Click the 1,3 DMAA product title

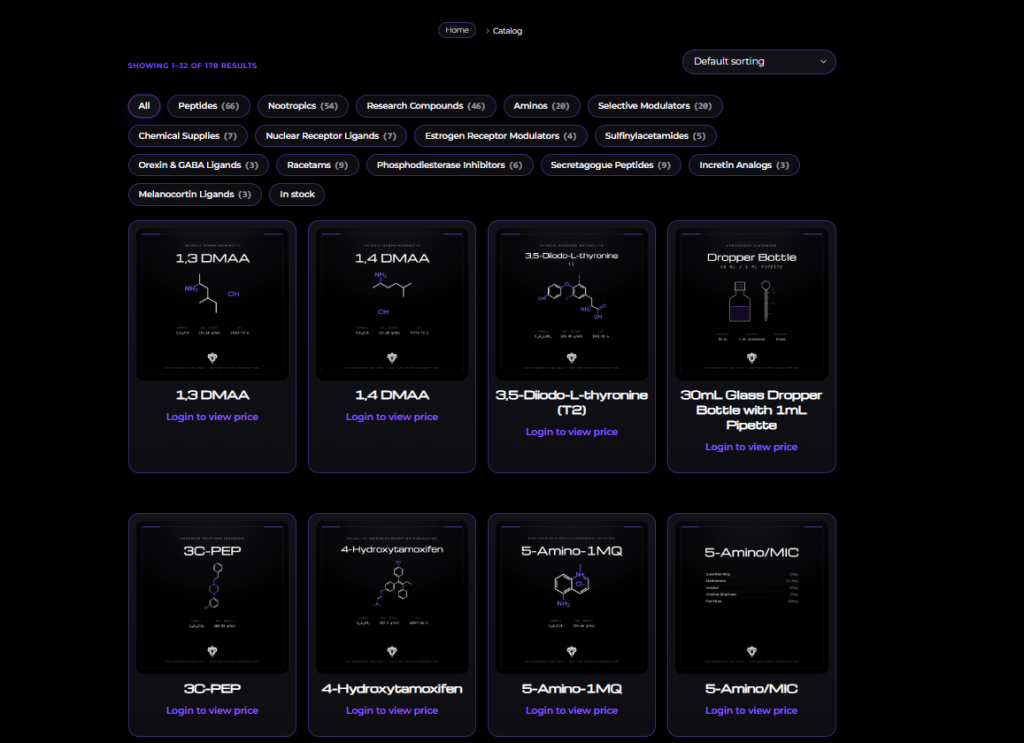(x=212, y=395)
